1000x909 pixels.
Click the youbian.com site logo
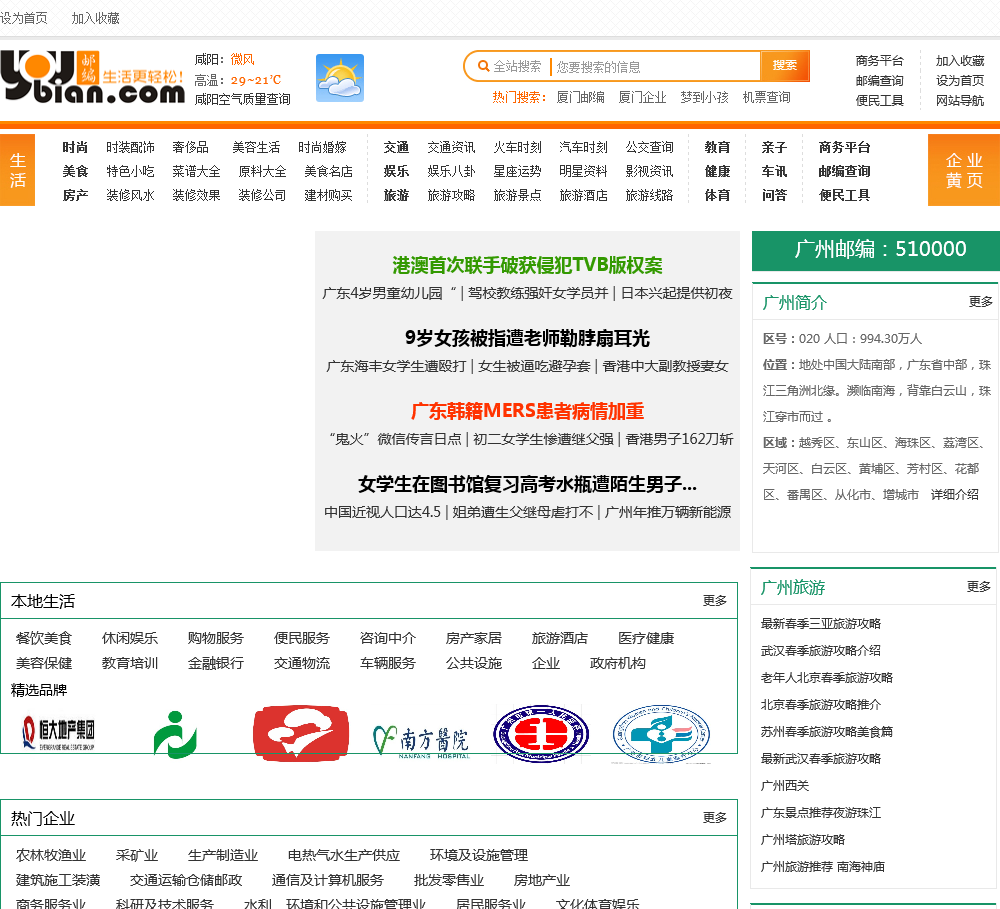point(92,77)
